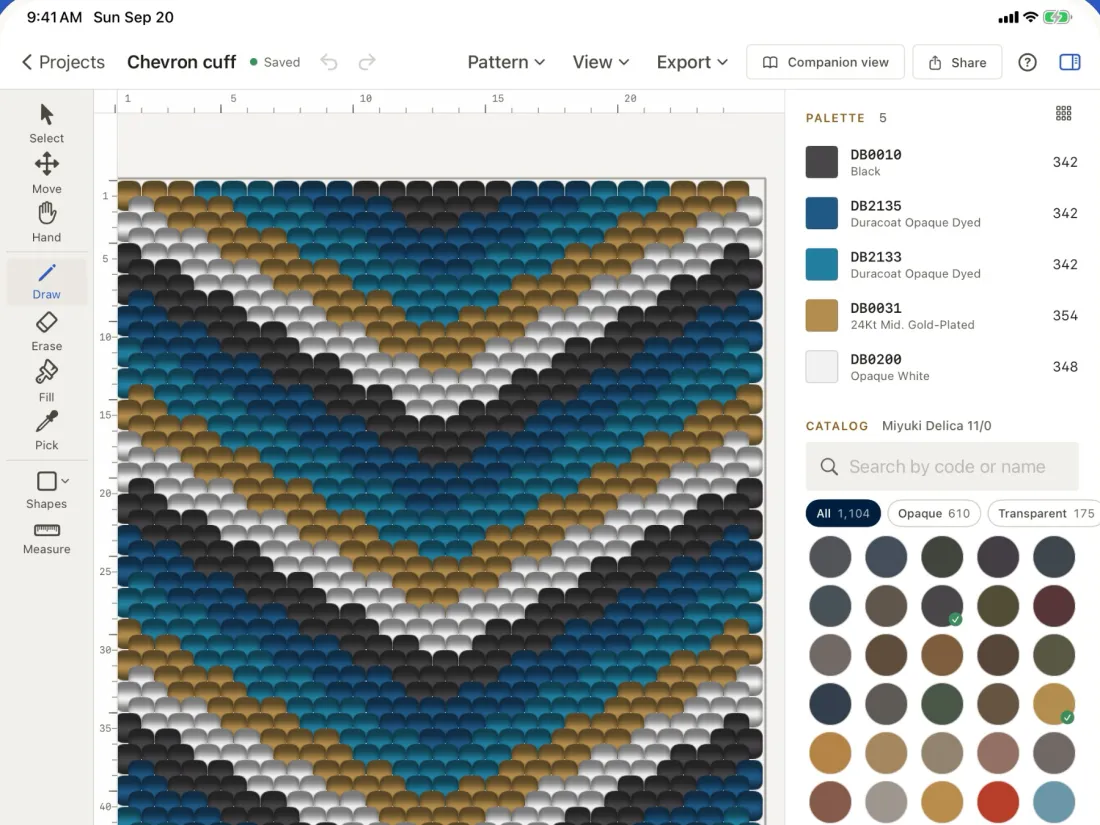
Task: Select the arrow Select tool
Action: pyautogui.click(x=46, y=123)
